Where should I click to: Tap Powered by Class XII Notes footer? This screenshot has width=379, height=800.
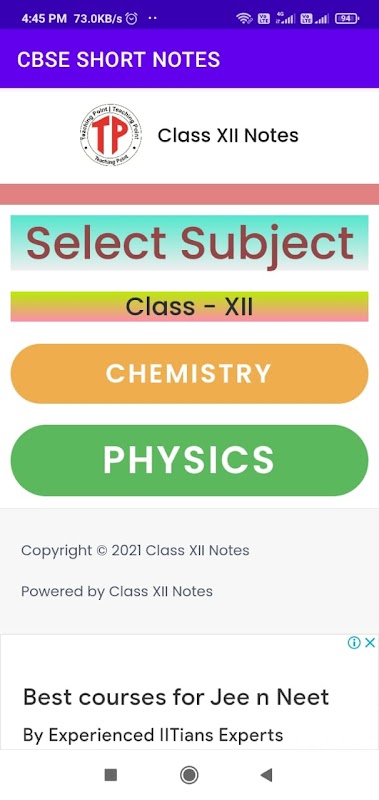117,591
